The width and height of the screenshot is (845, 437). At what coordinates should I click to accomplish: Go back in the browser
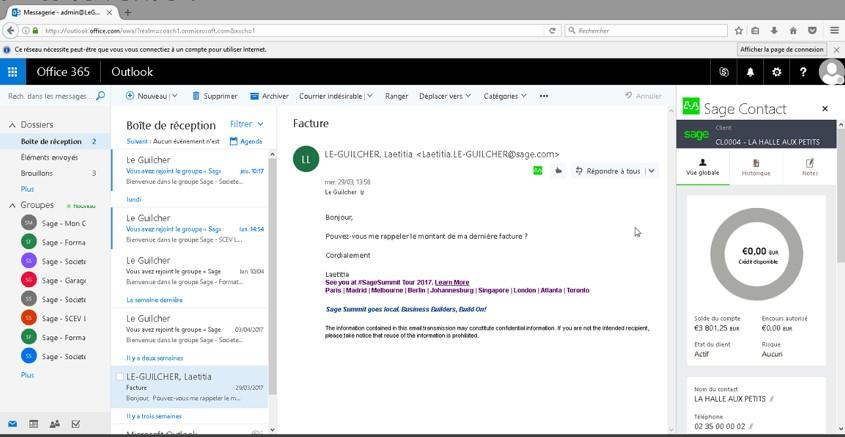pyautogui.click(x=11, y=31)
